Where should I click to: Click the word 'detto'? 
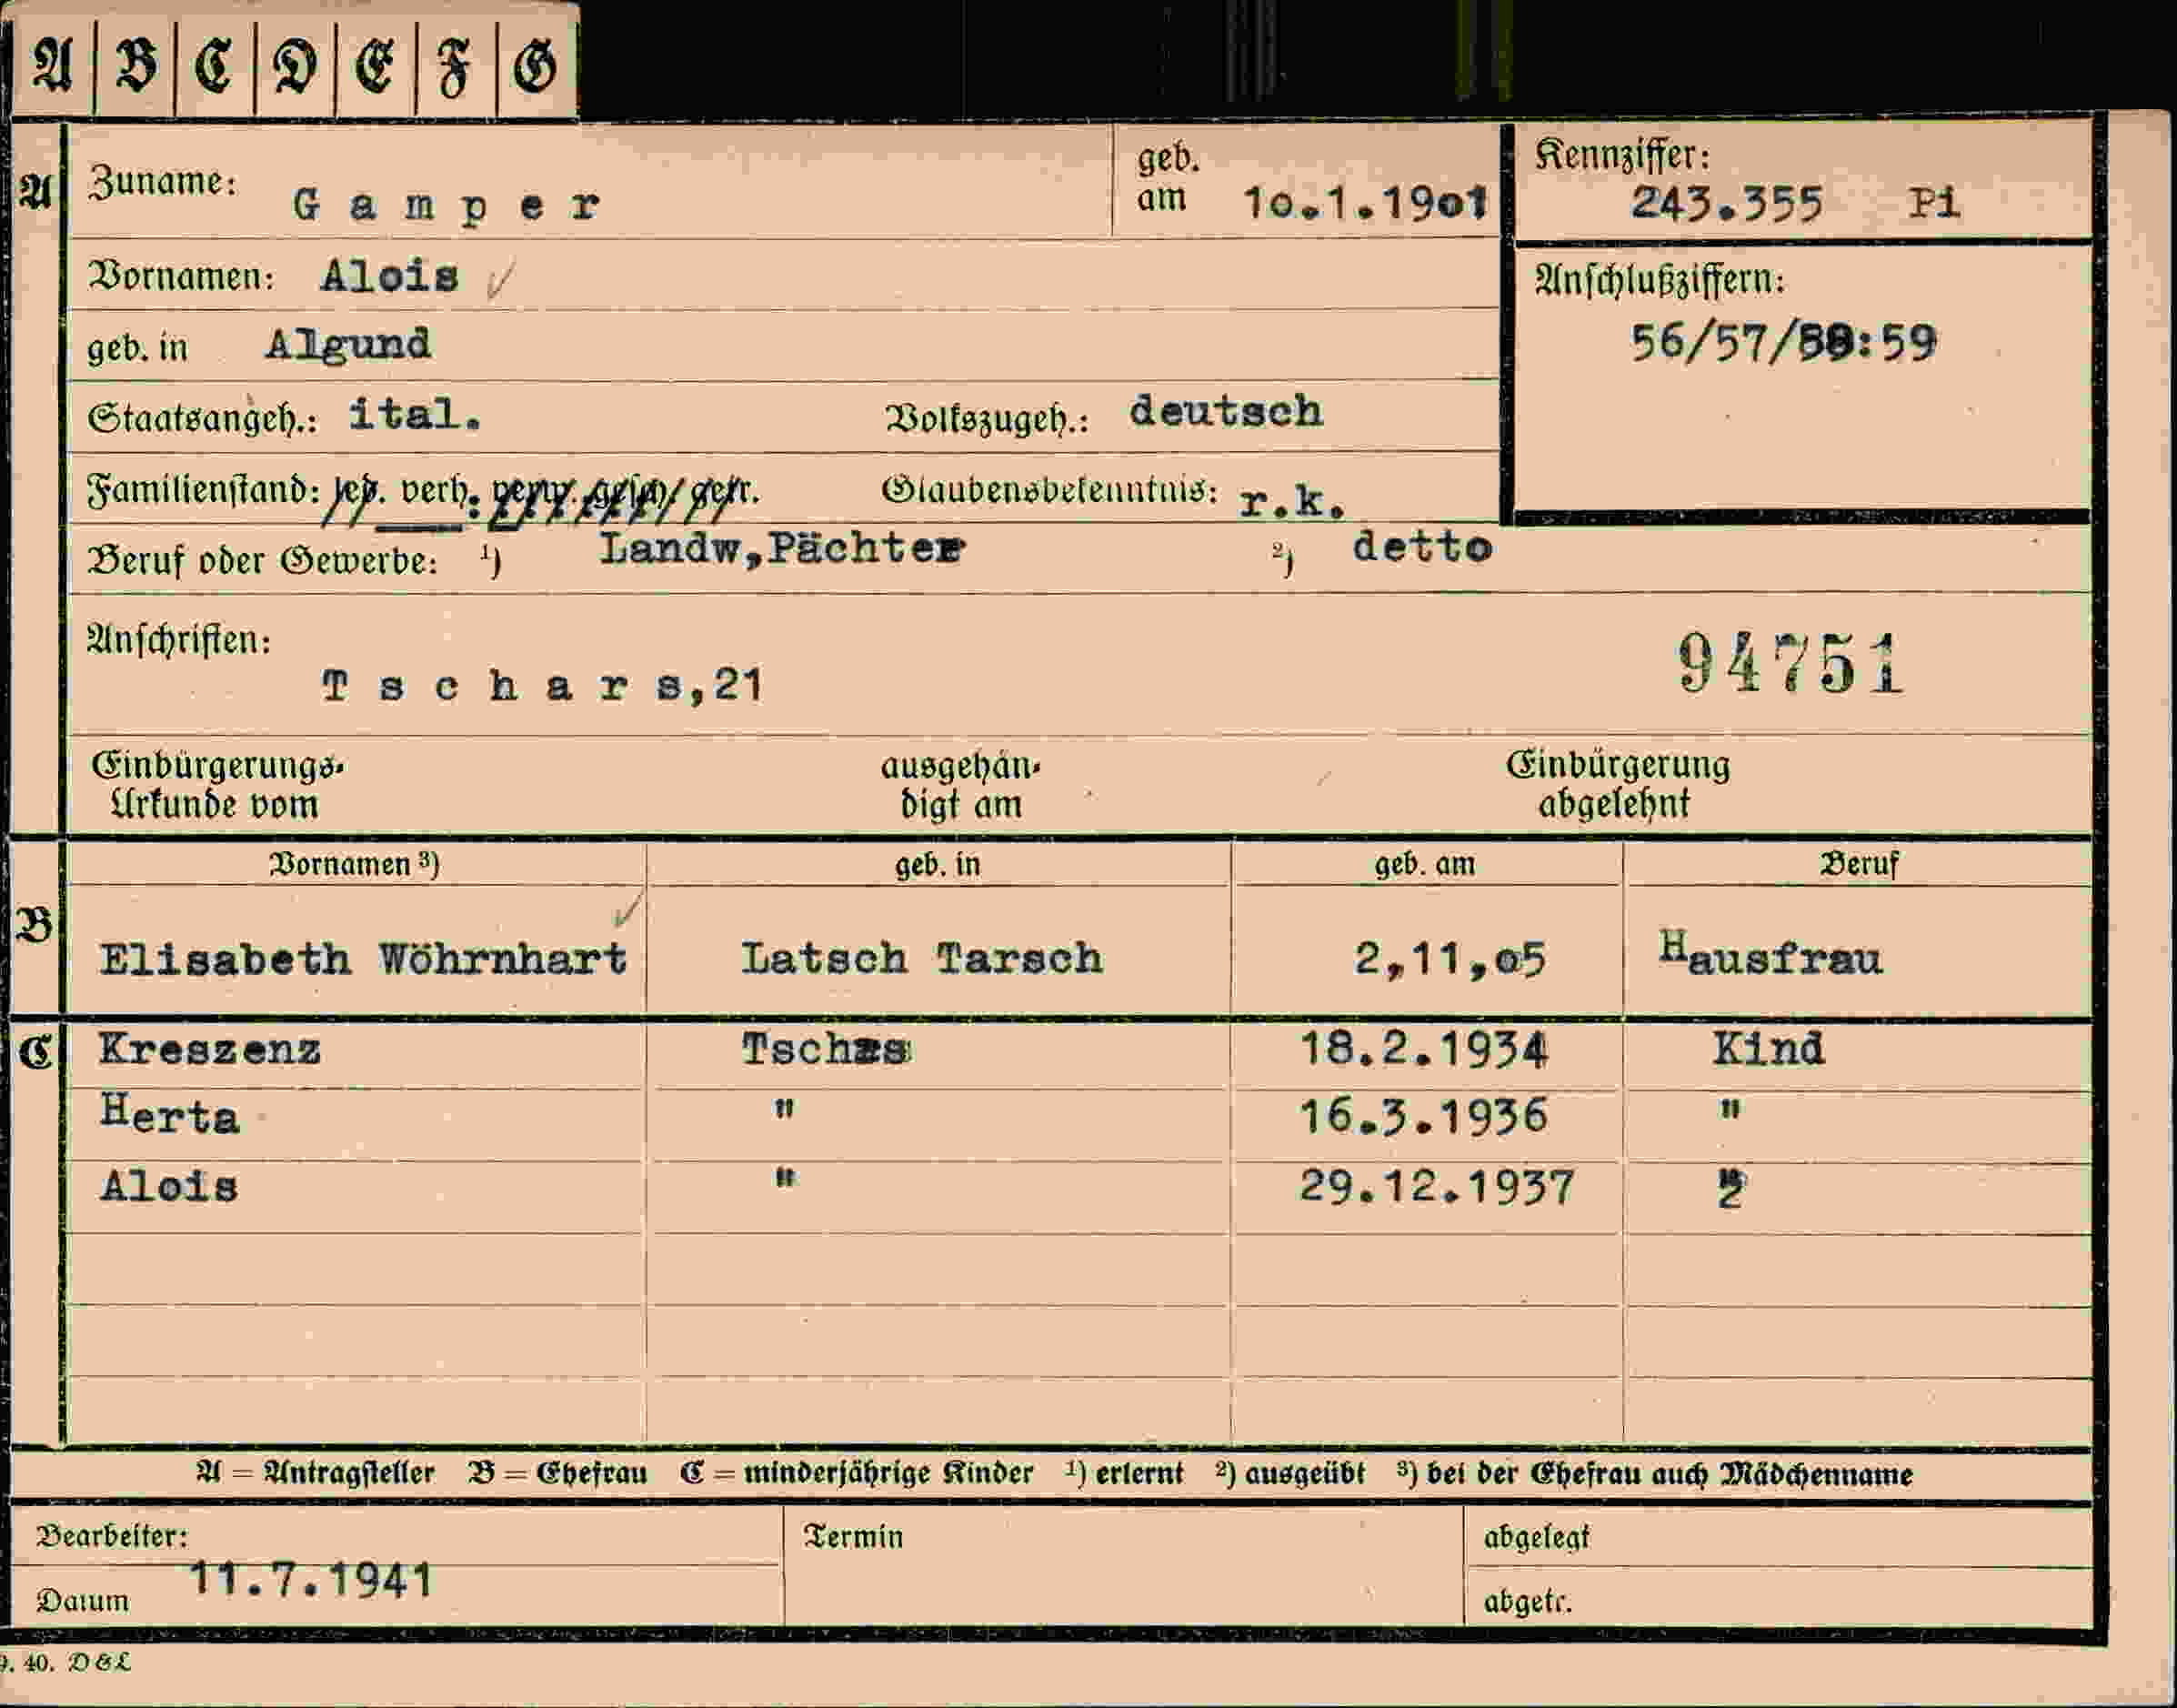point(1422,547)
